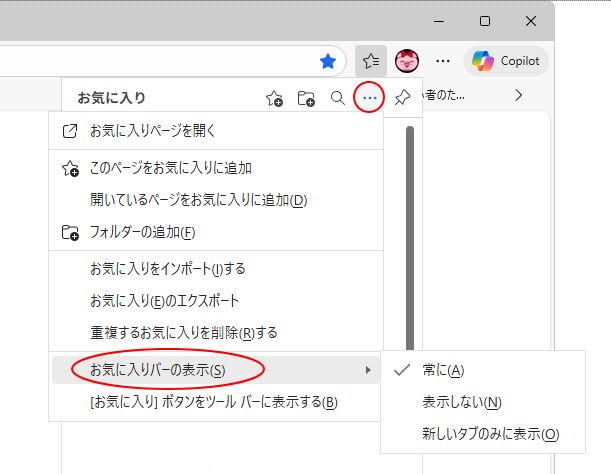Select 新しいタブのみに表示(O) option
Screen dimensions: 611x474
[483, 434]
